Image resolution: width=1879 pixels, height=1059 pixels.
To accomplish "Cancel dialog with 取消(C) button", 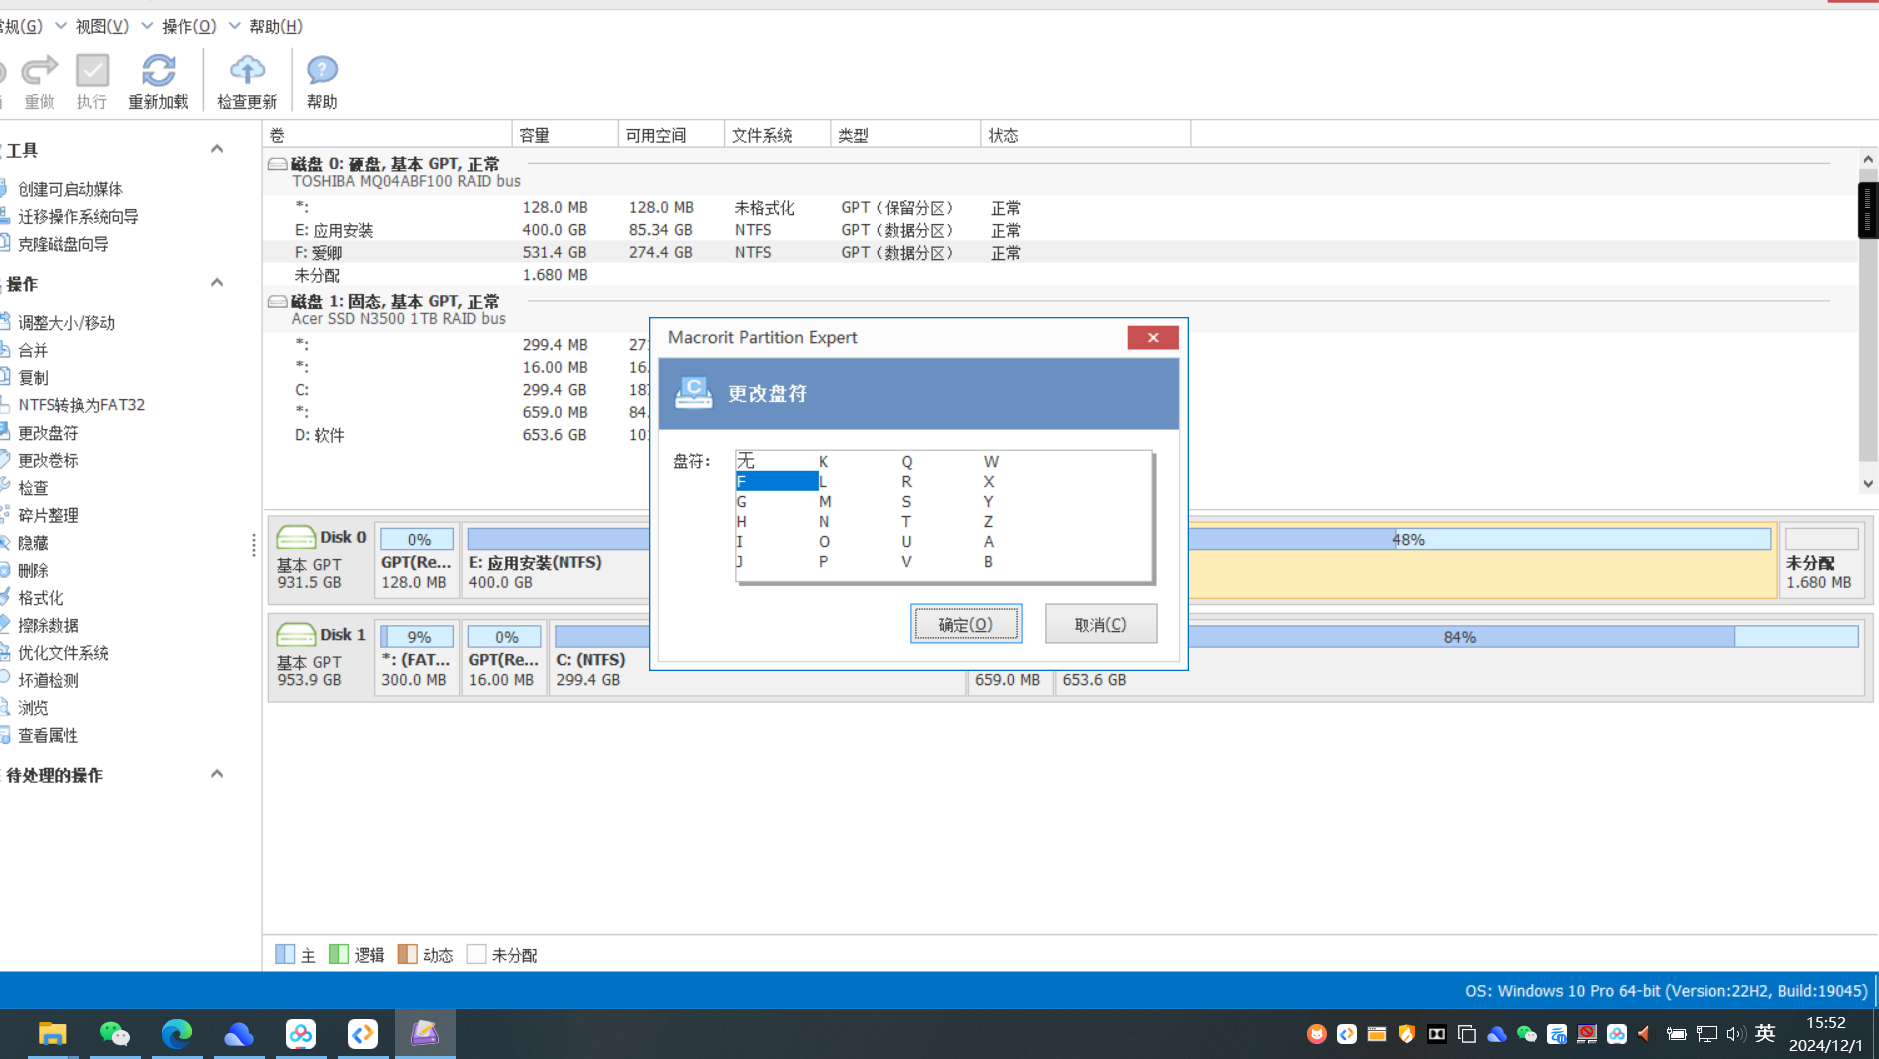I will (x=1101, y=624).
